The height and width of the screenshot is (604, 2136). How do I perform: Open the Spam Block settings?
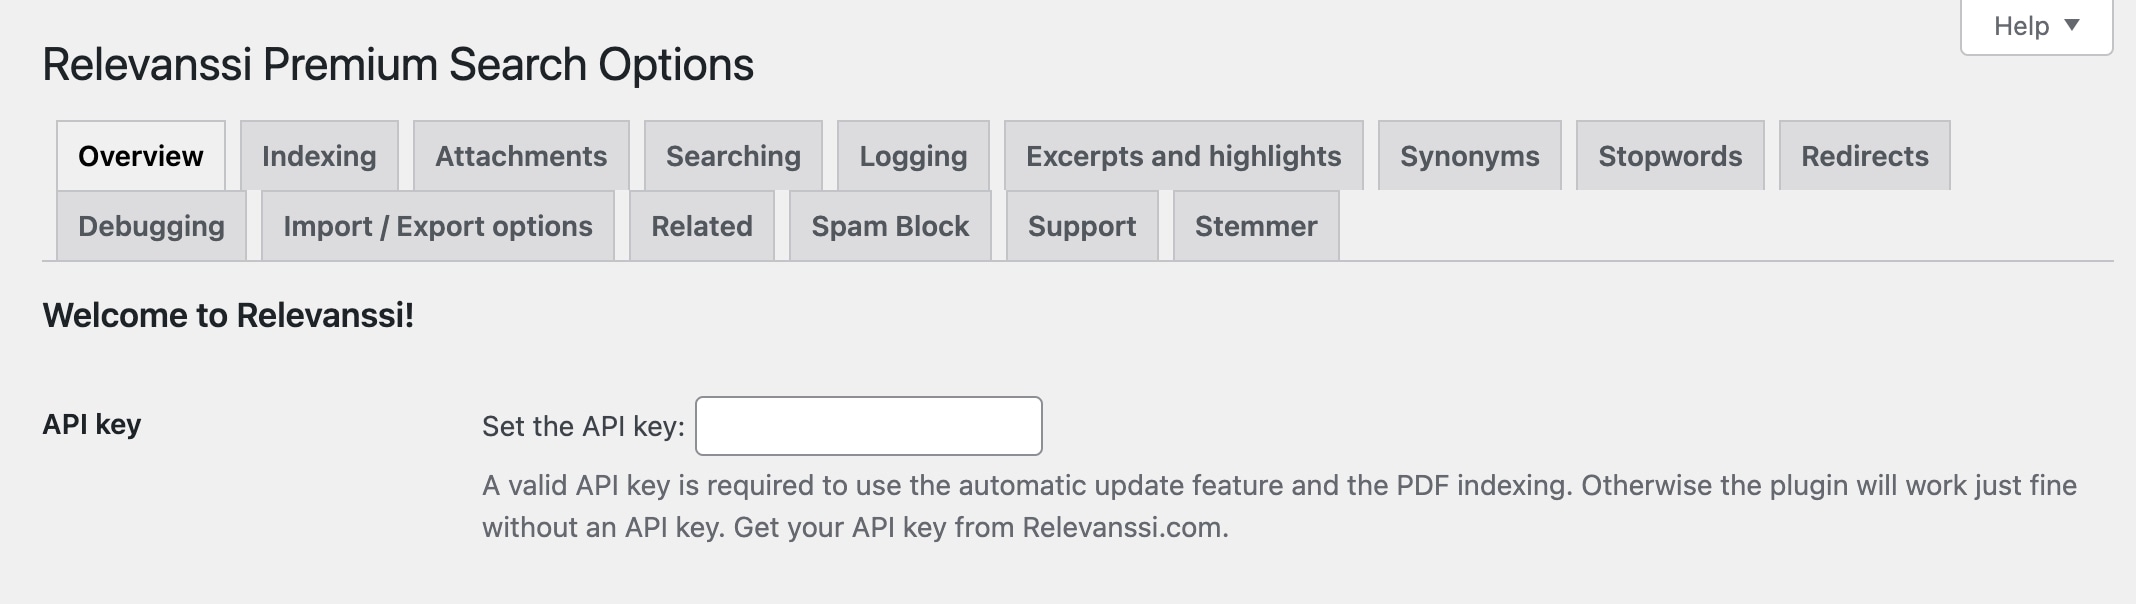889,226
